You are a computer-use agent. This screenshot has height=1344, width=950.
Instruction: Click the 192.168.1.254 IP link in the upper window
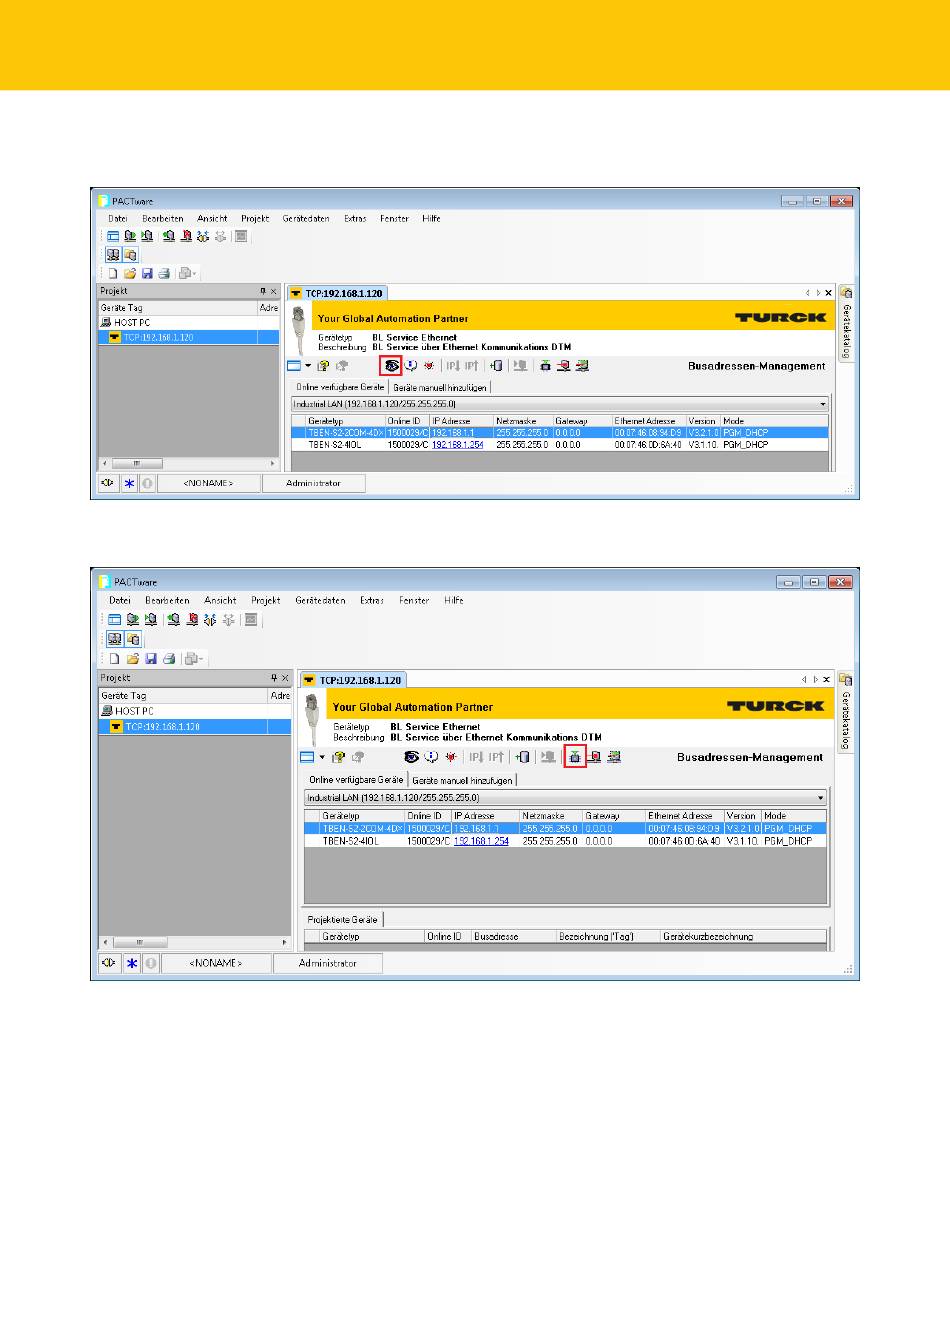click(x=457, y=445)
